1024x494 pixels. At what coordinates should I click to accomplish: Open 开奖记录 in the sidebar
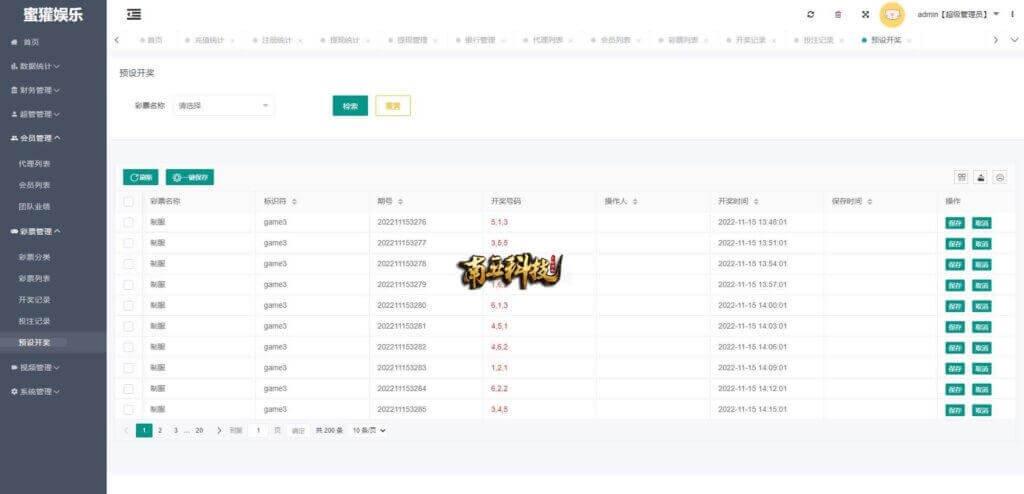coord(34,299)
